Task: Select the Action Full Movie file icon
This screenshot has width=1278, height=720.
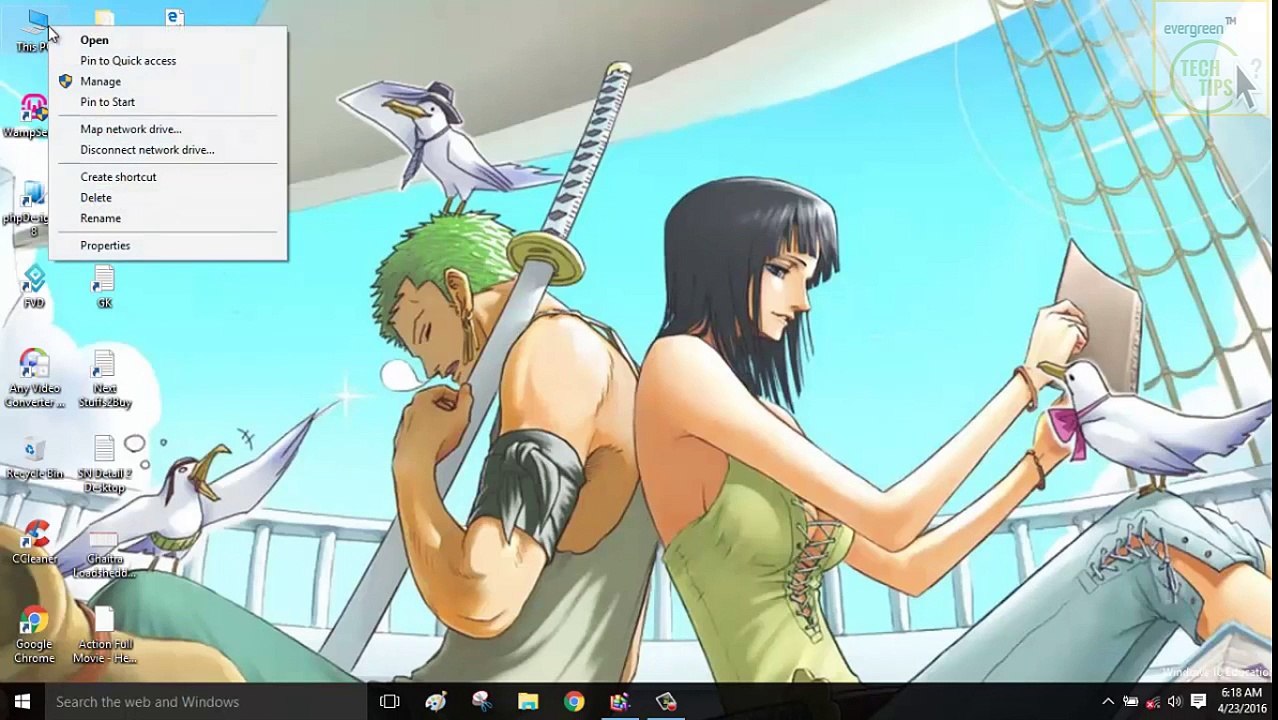Action: (104, 636)
